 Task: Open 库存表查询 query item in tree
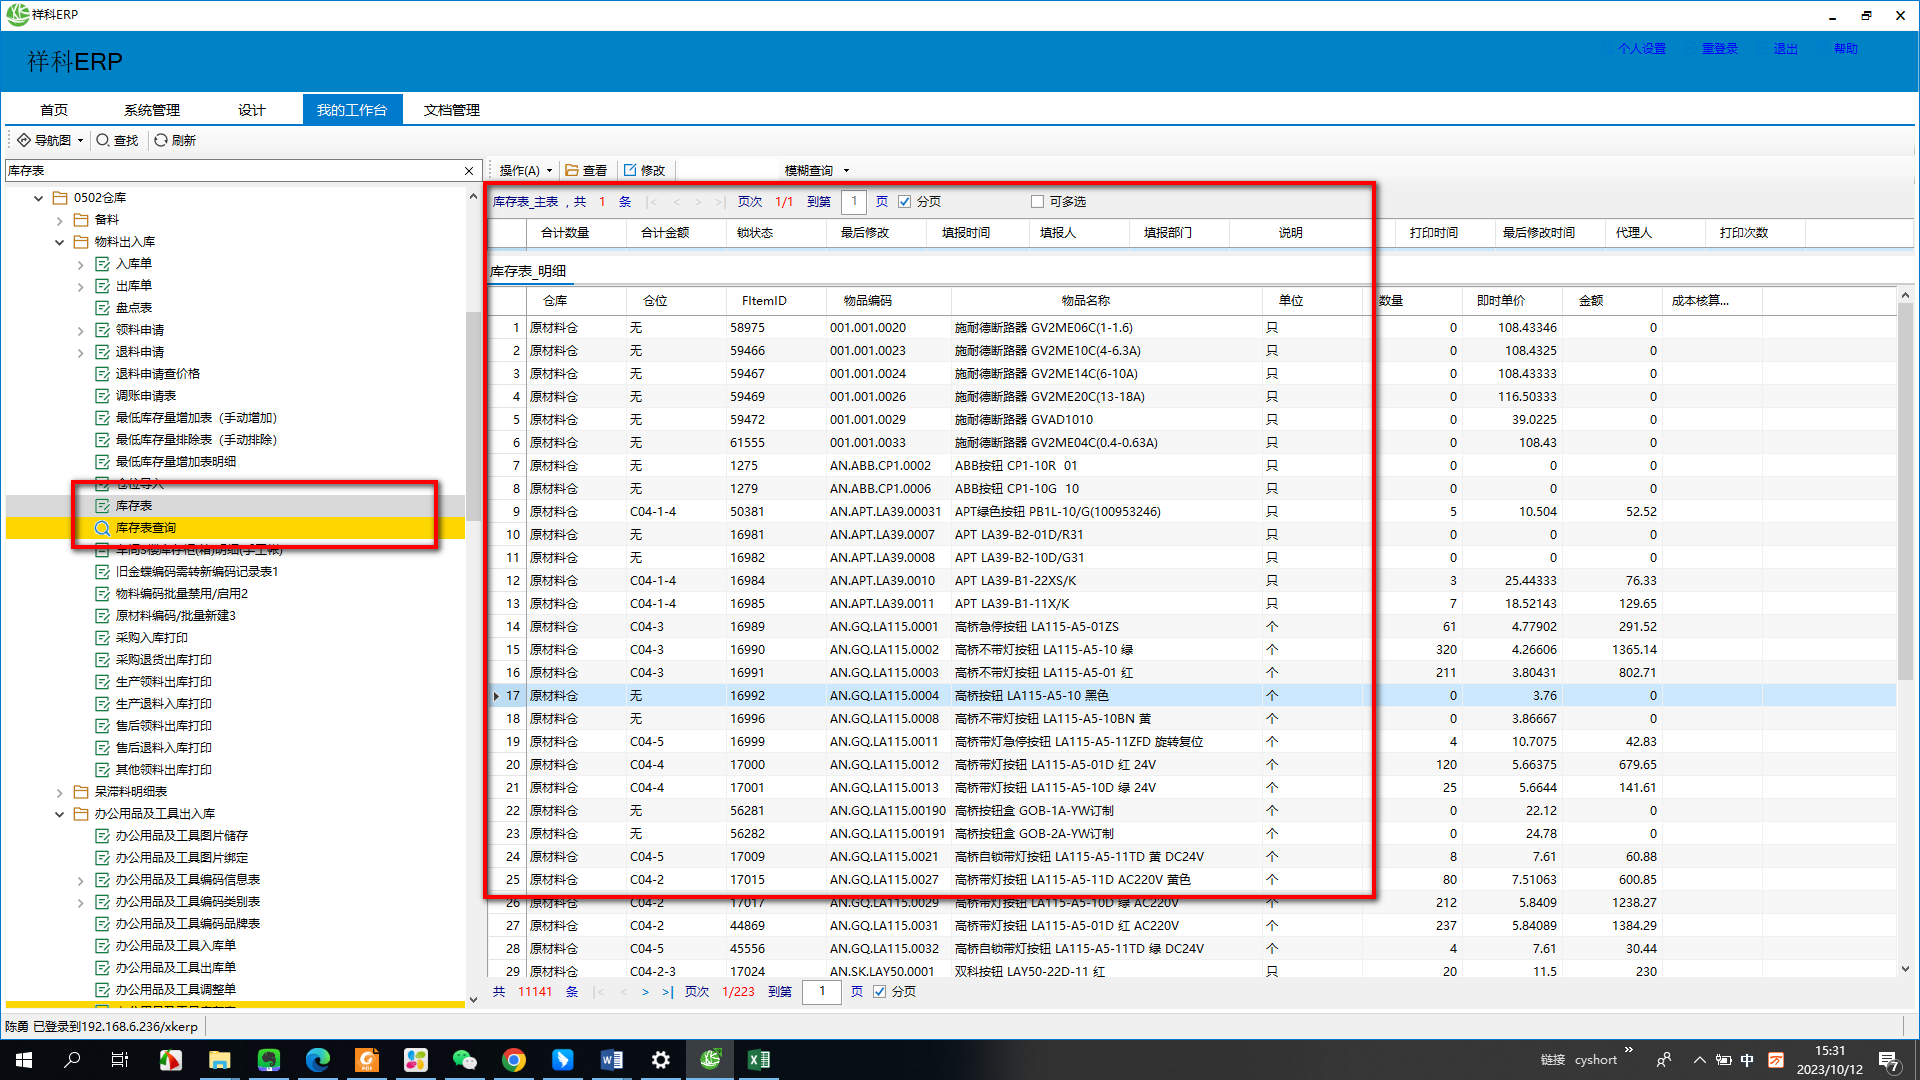[x=145, y=528]
